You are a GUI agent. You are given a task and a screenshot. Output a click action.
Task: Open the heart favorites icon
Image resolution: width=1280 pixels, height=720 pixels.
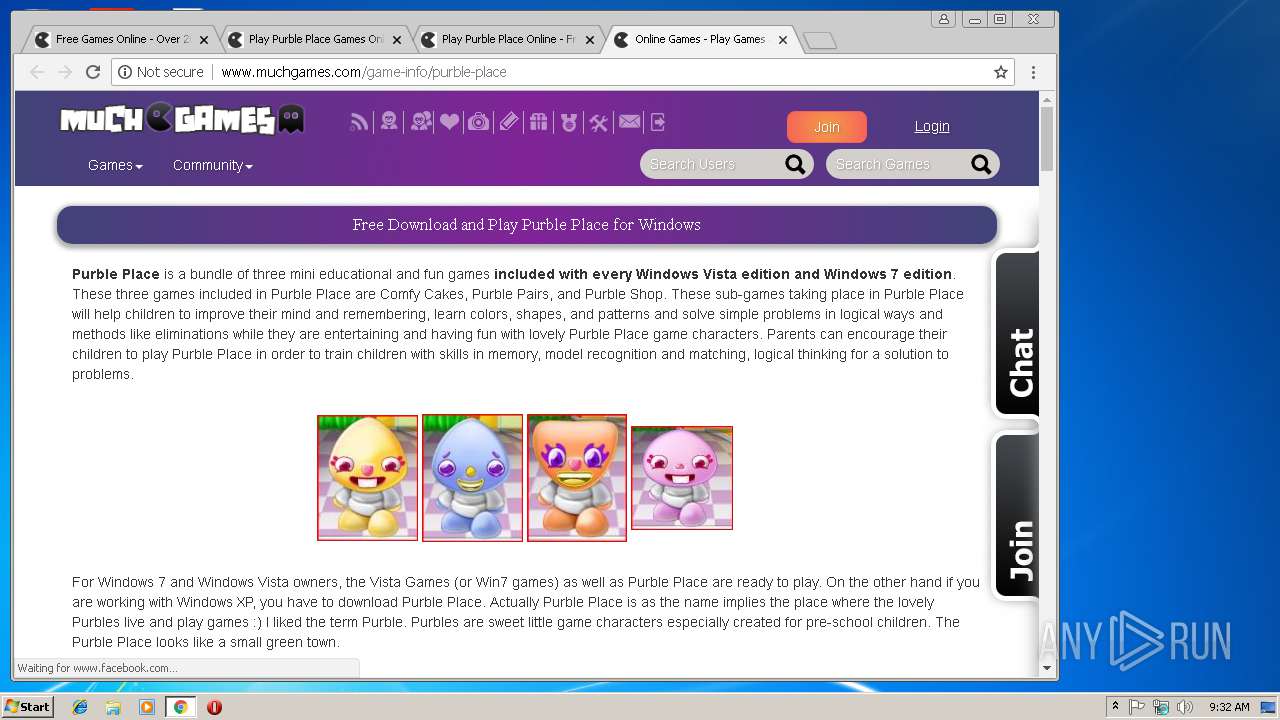(449, 122)
